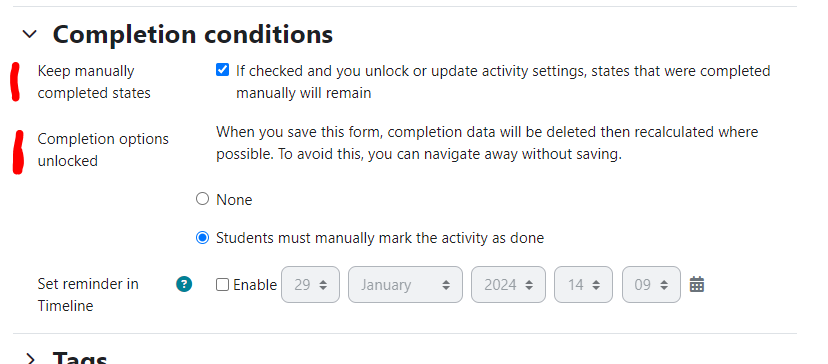Click the help icon beside Set reminder in Timeline
This screenshot has height=364, width=828.
184,284
